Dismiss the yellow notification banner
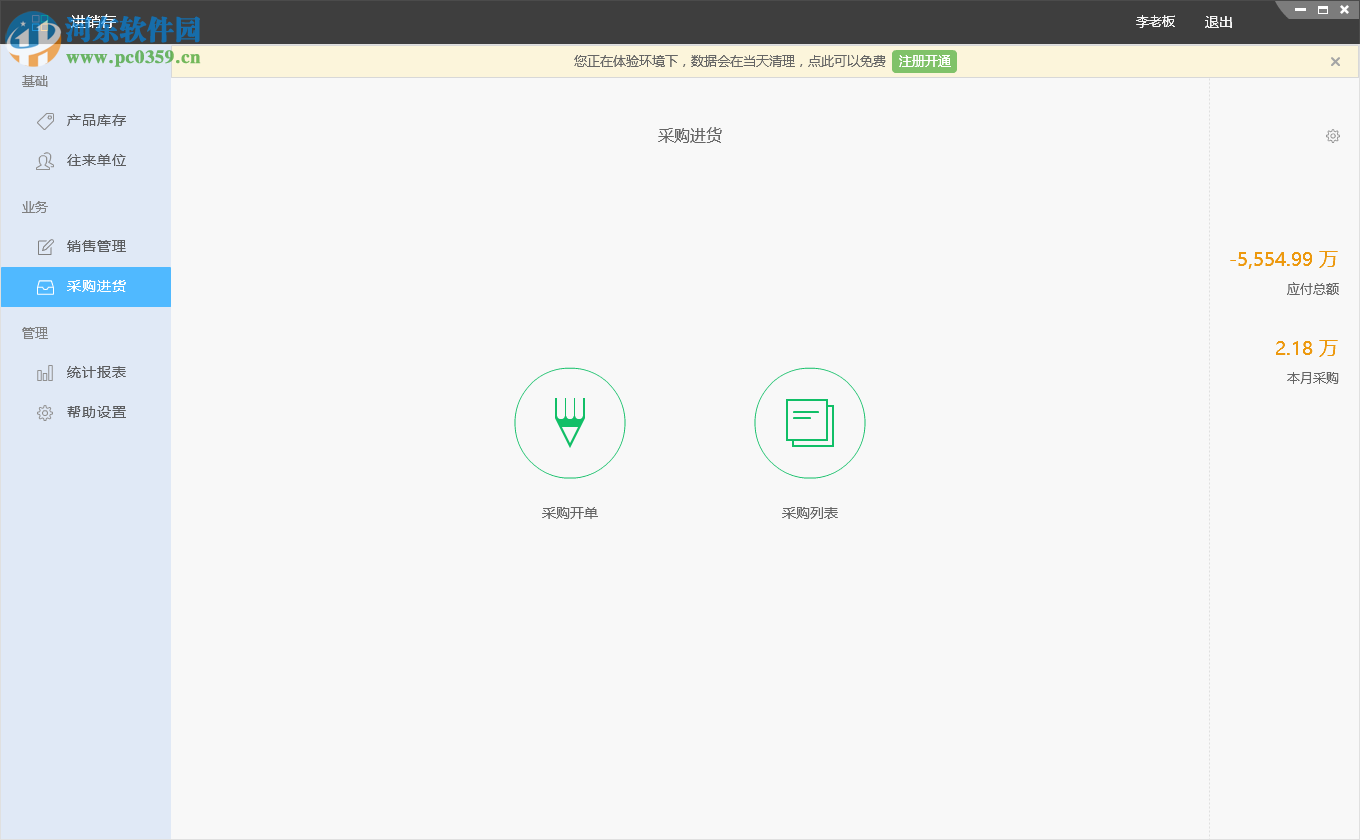The width and height of the screenshot is (1360, 840). pos(1335,62)
